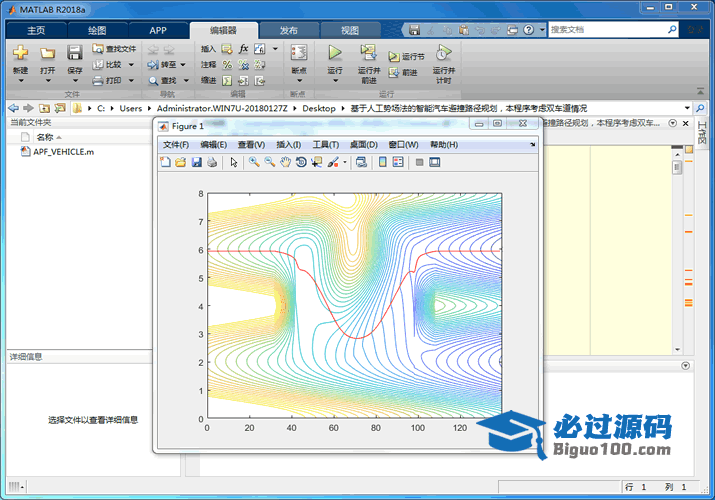Click Desktop in the path bar

coord(319,108)
